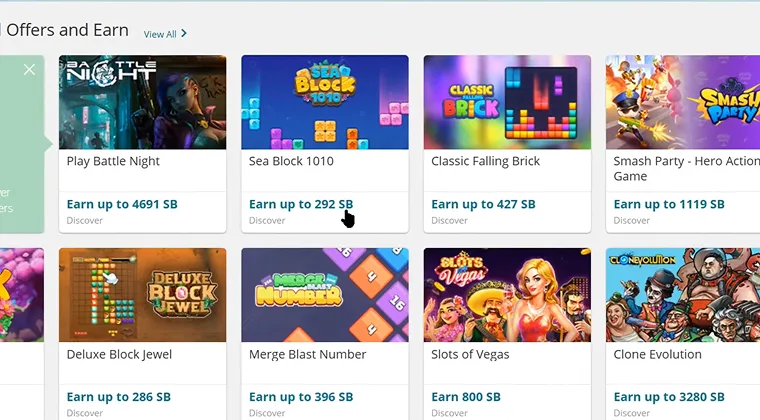Click Discover under Classic Falling Brick

449,220
